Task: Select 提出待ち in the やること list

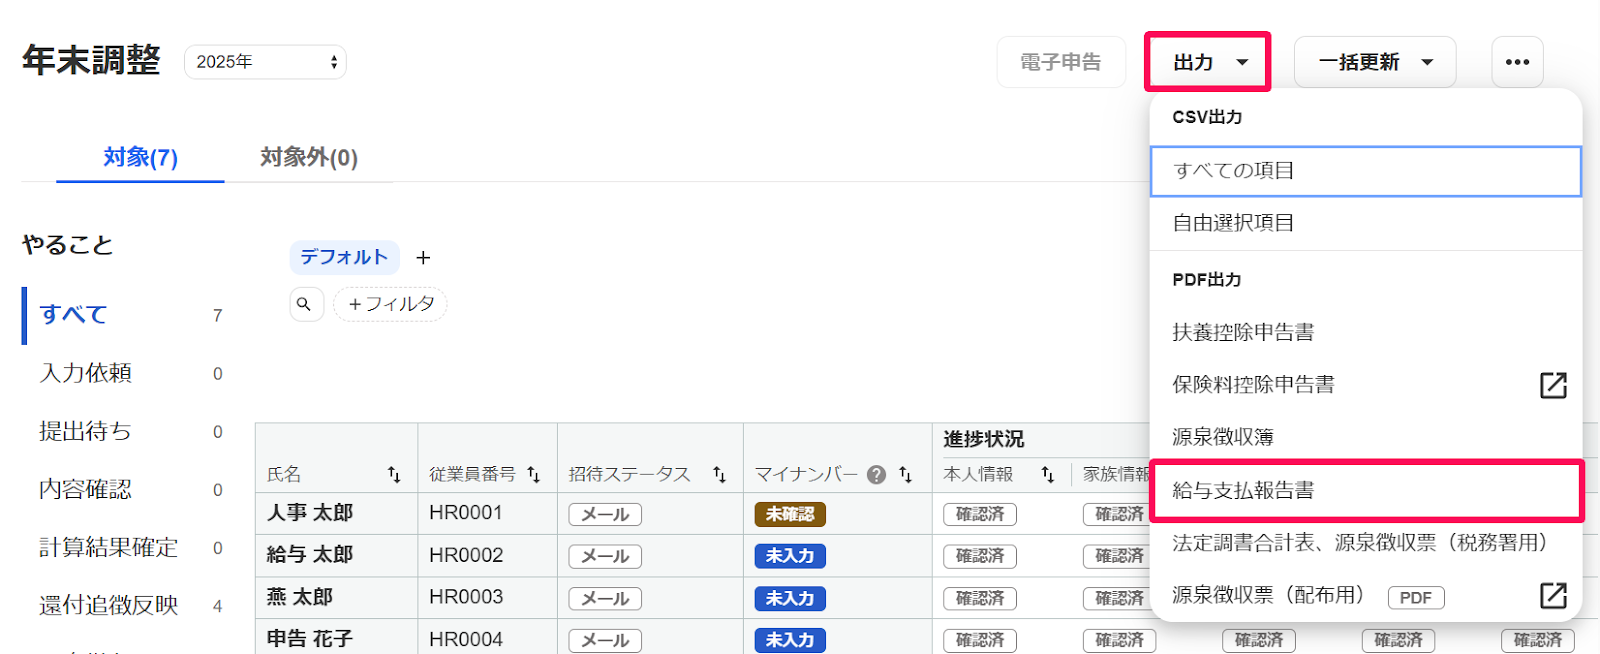Action: pos(125,431)
